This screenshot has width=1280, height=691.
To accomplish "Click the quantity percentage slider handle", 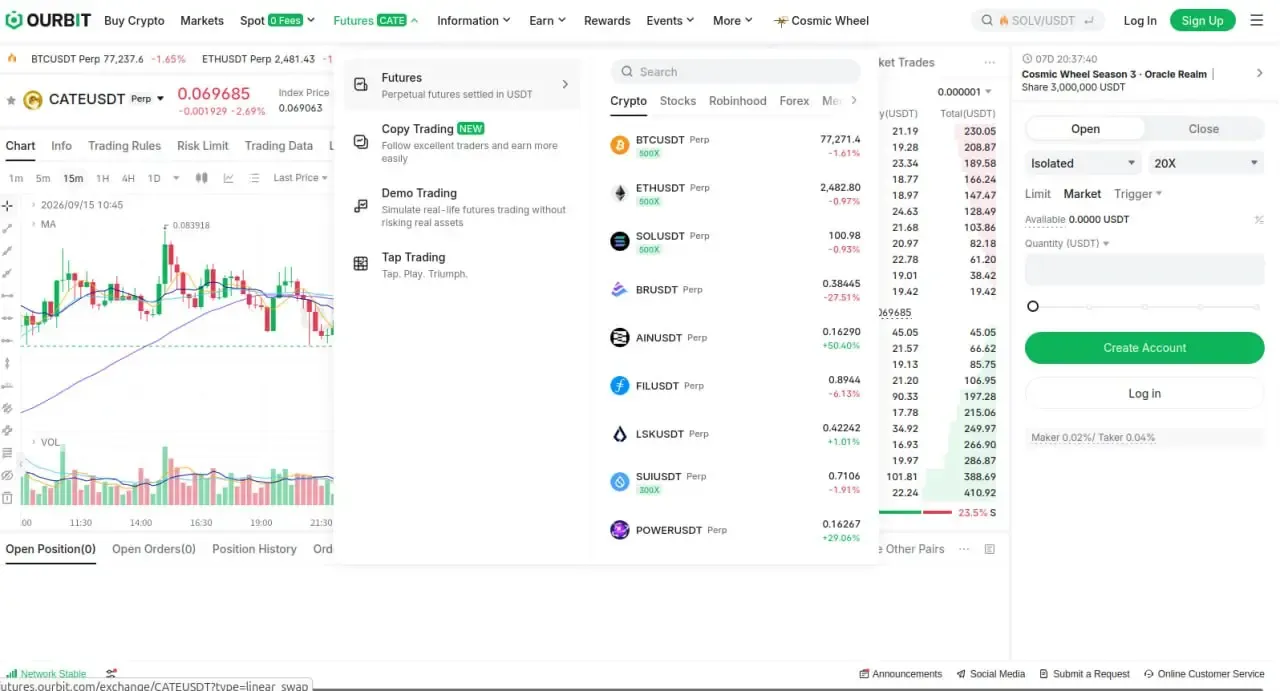I will click(1033, 307).
